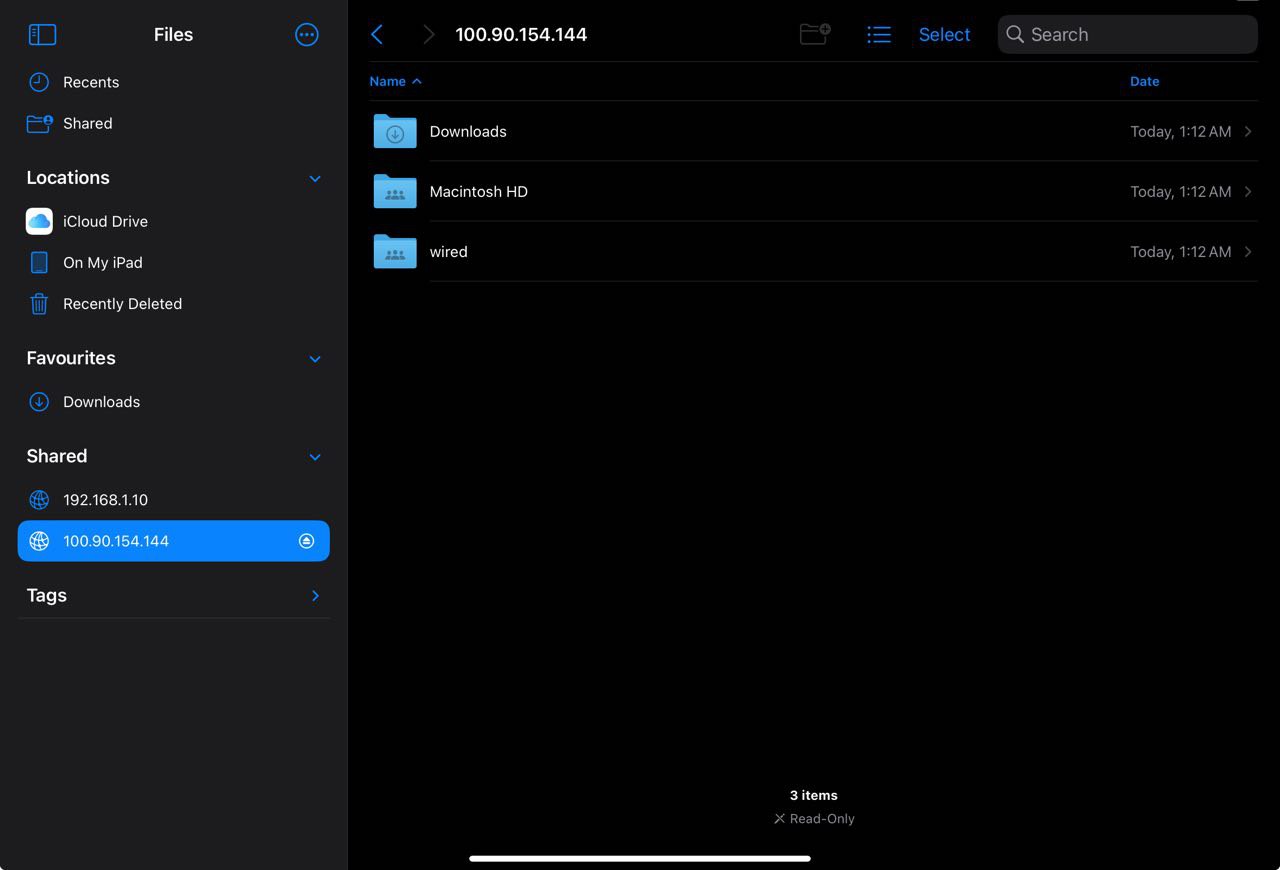Click the date of Macintosh HD row
This screenshot has width=1280, height=870.
[x=1180, y=192]
